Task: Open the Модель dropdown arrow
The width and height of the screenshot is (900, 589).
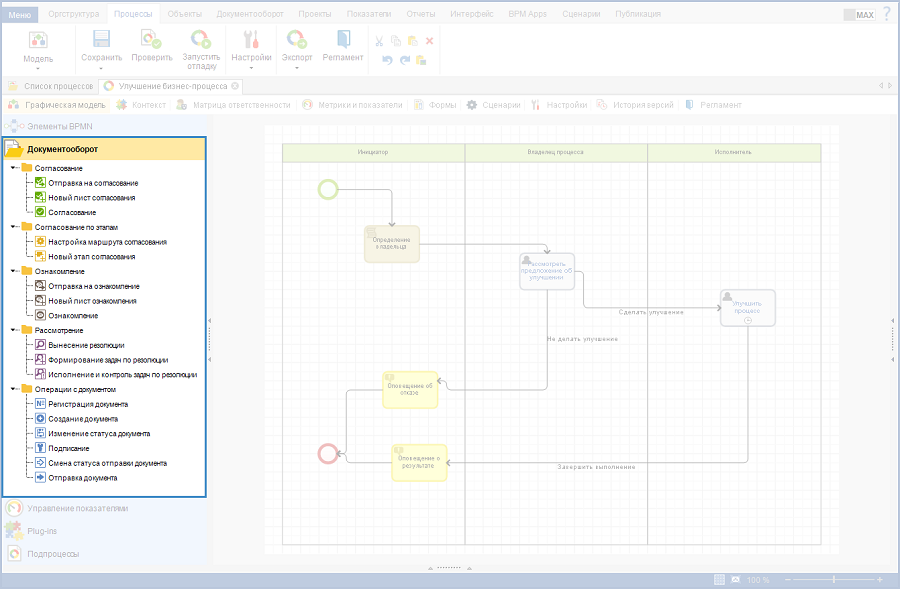Action: tap(38, 70)
